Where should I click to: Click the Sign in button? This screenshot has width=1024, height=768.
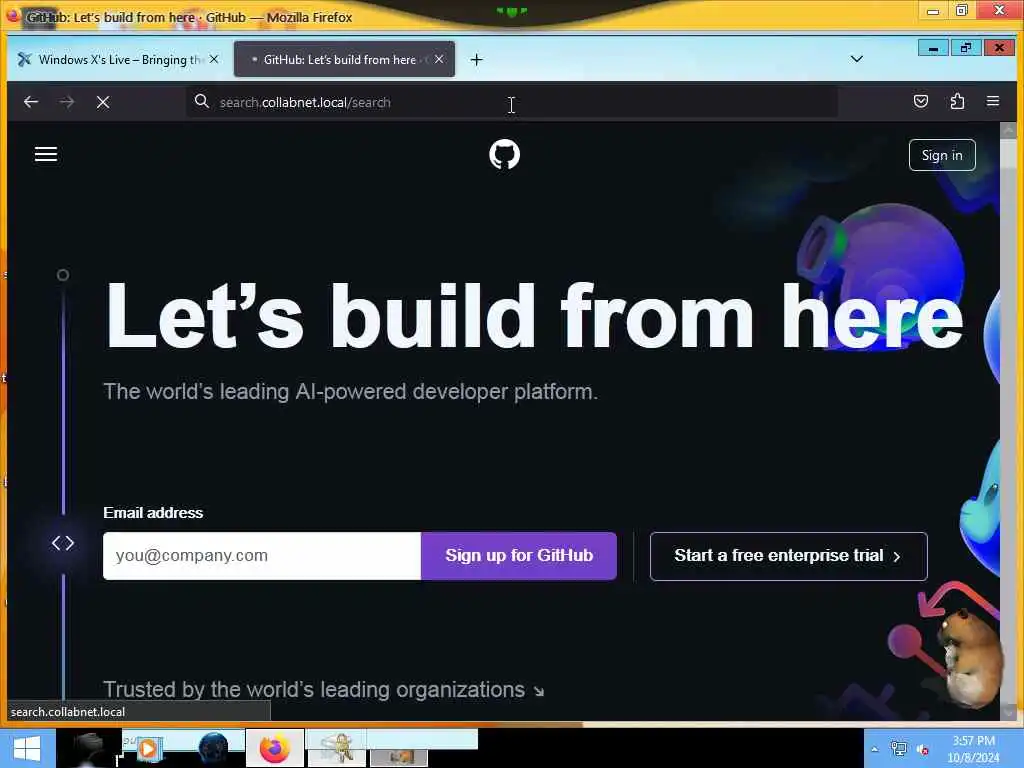click(942, 155)
